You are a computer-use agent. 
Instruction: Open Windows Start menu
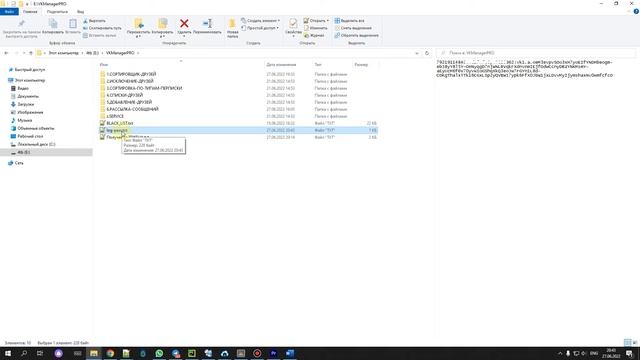tap(8, 353)
